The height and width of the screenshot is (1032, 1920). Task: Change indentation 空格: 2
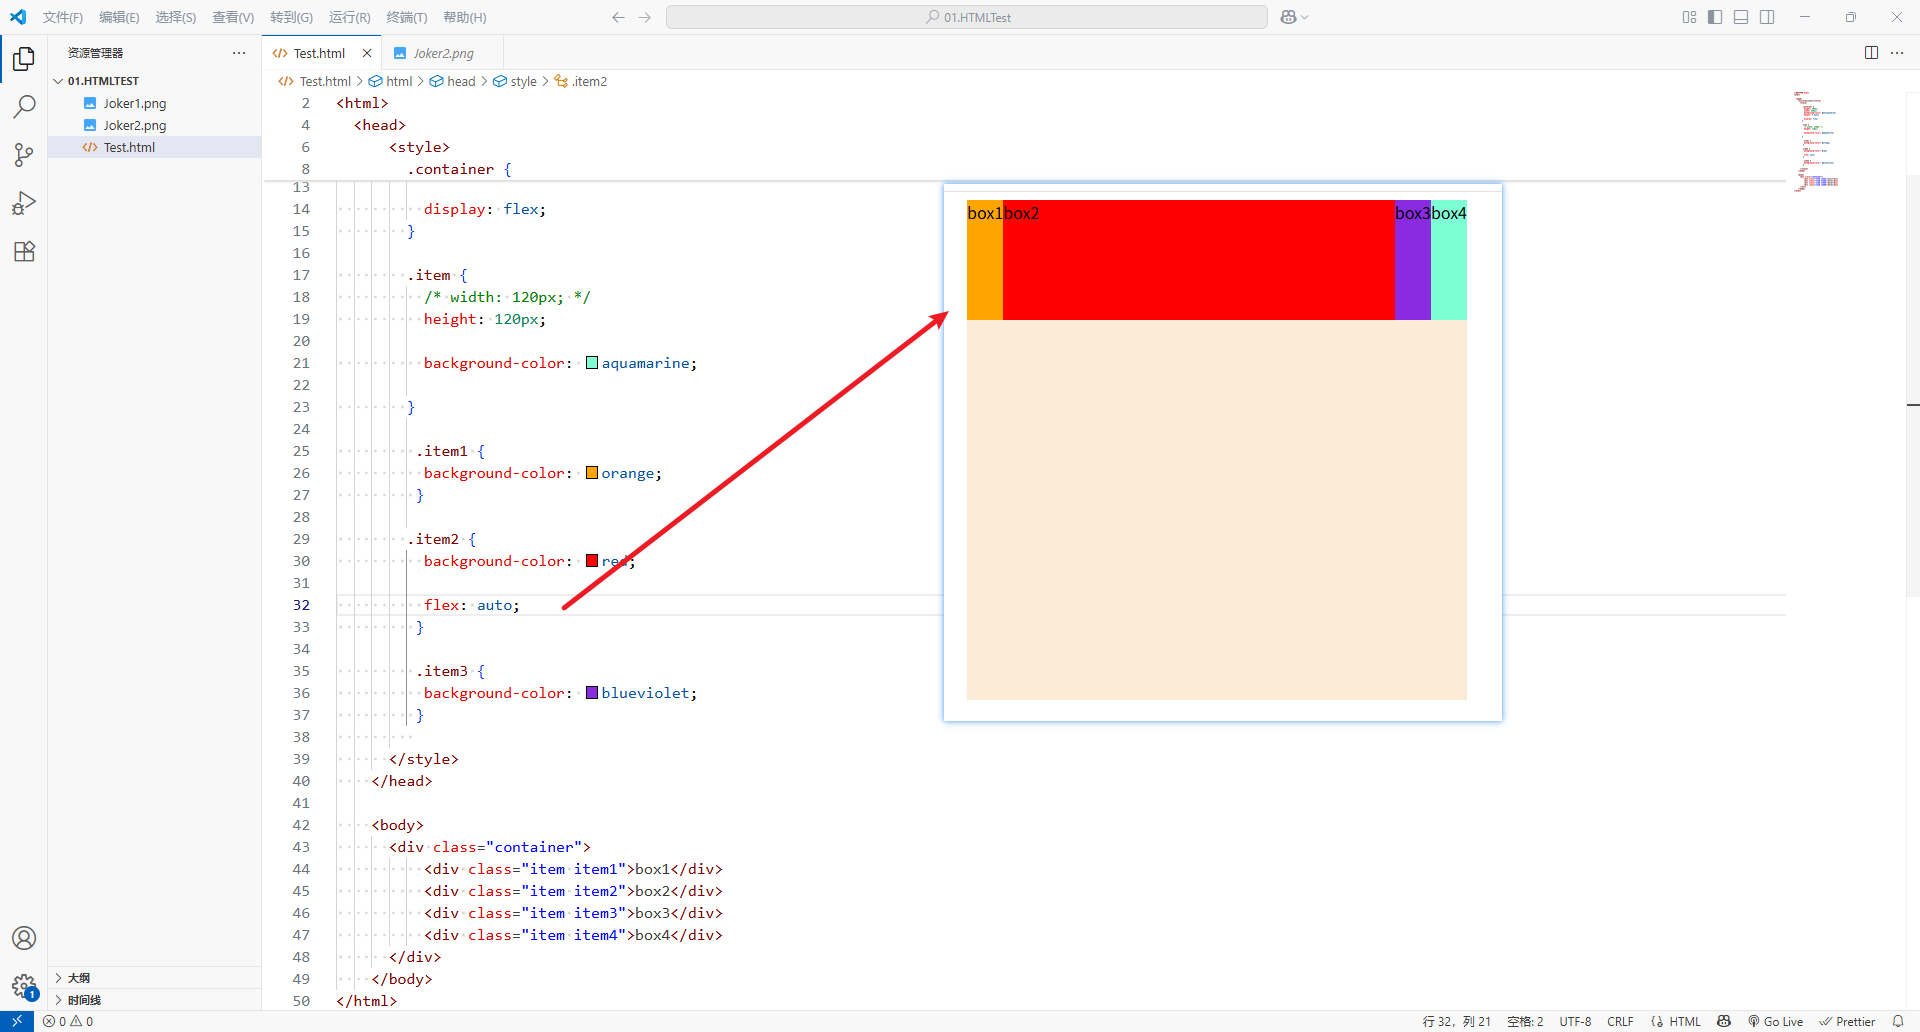coord(1525,1021)
